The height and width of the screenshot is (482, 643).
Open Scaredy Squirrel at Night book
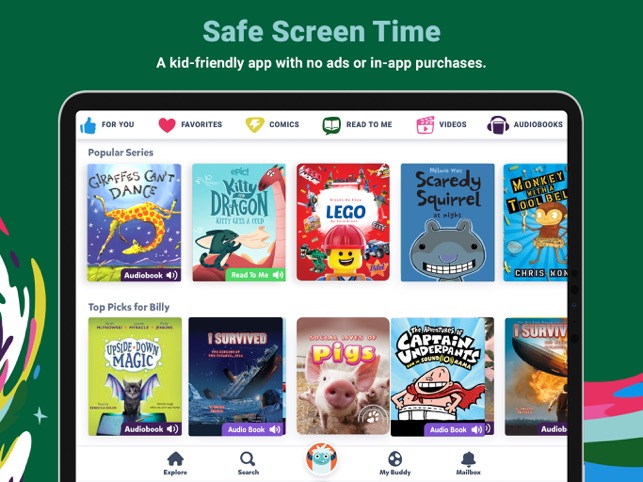[447, 223]
